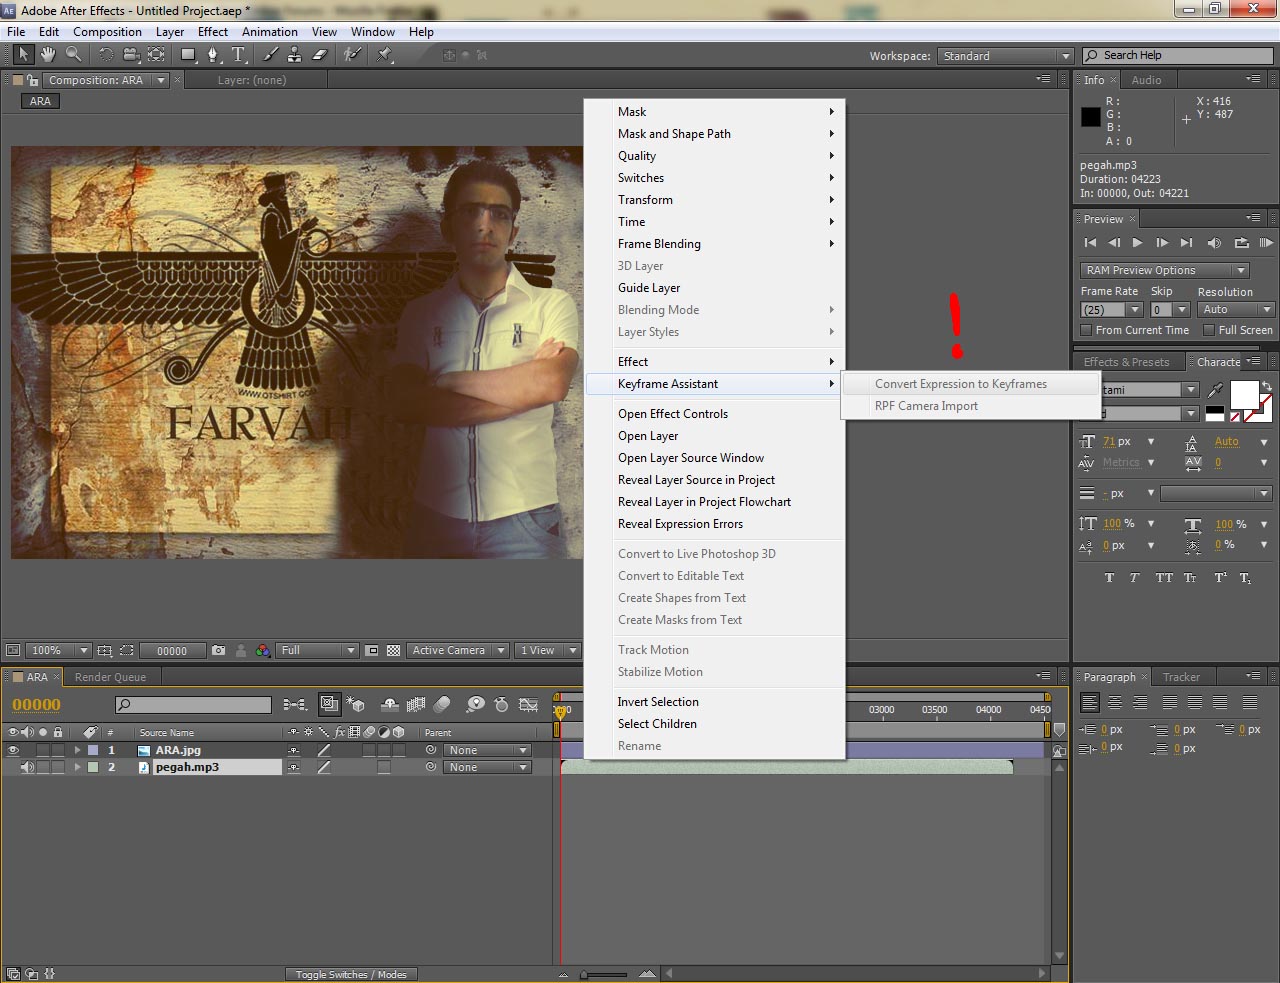Select the Horizontal Type tool
Viewport: 1280px width, 983px height.
point(239,55)
